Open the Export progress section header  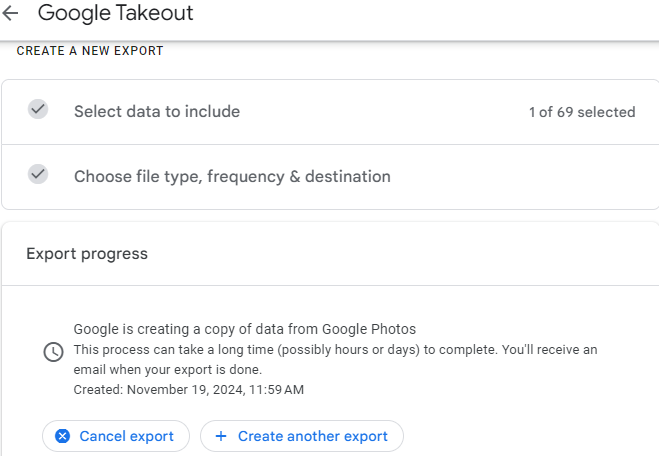87,254
